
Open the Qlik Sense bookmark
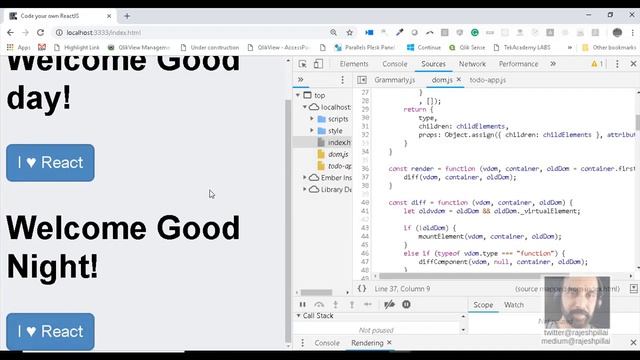click(x=467, y=47)
